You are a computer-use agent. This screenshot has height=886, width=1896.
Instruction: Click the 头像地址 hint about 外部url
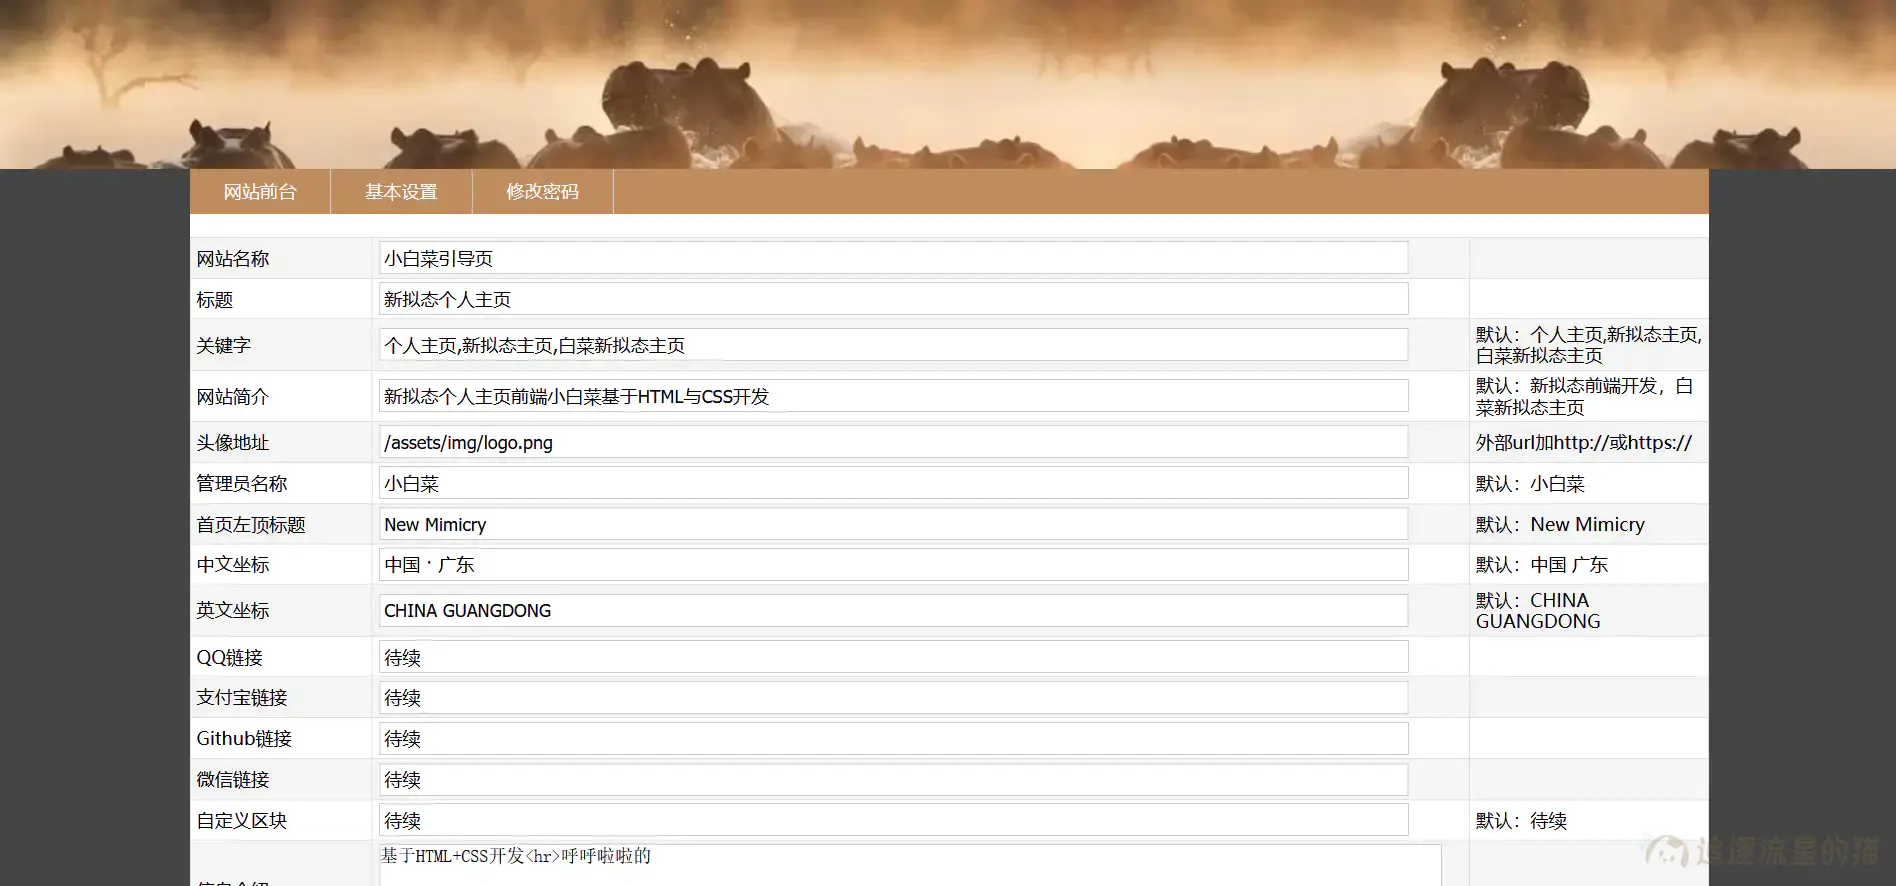coord(1583,442)
